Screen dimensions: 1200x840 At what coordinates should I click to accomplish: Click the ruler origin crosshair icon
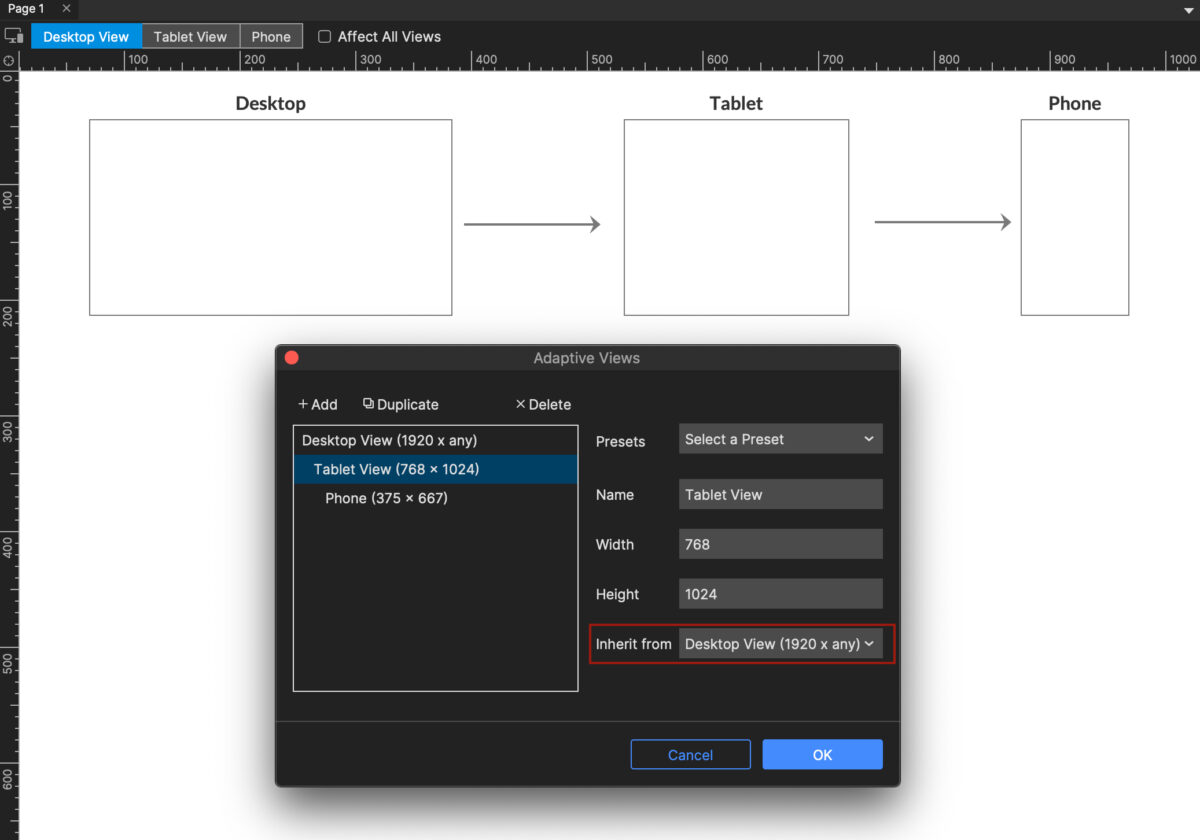pos(9,61)
